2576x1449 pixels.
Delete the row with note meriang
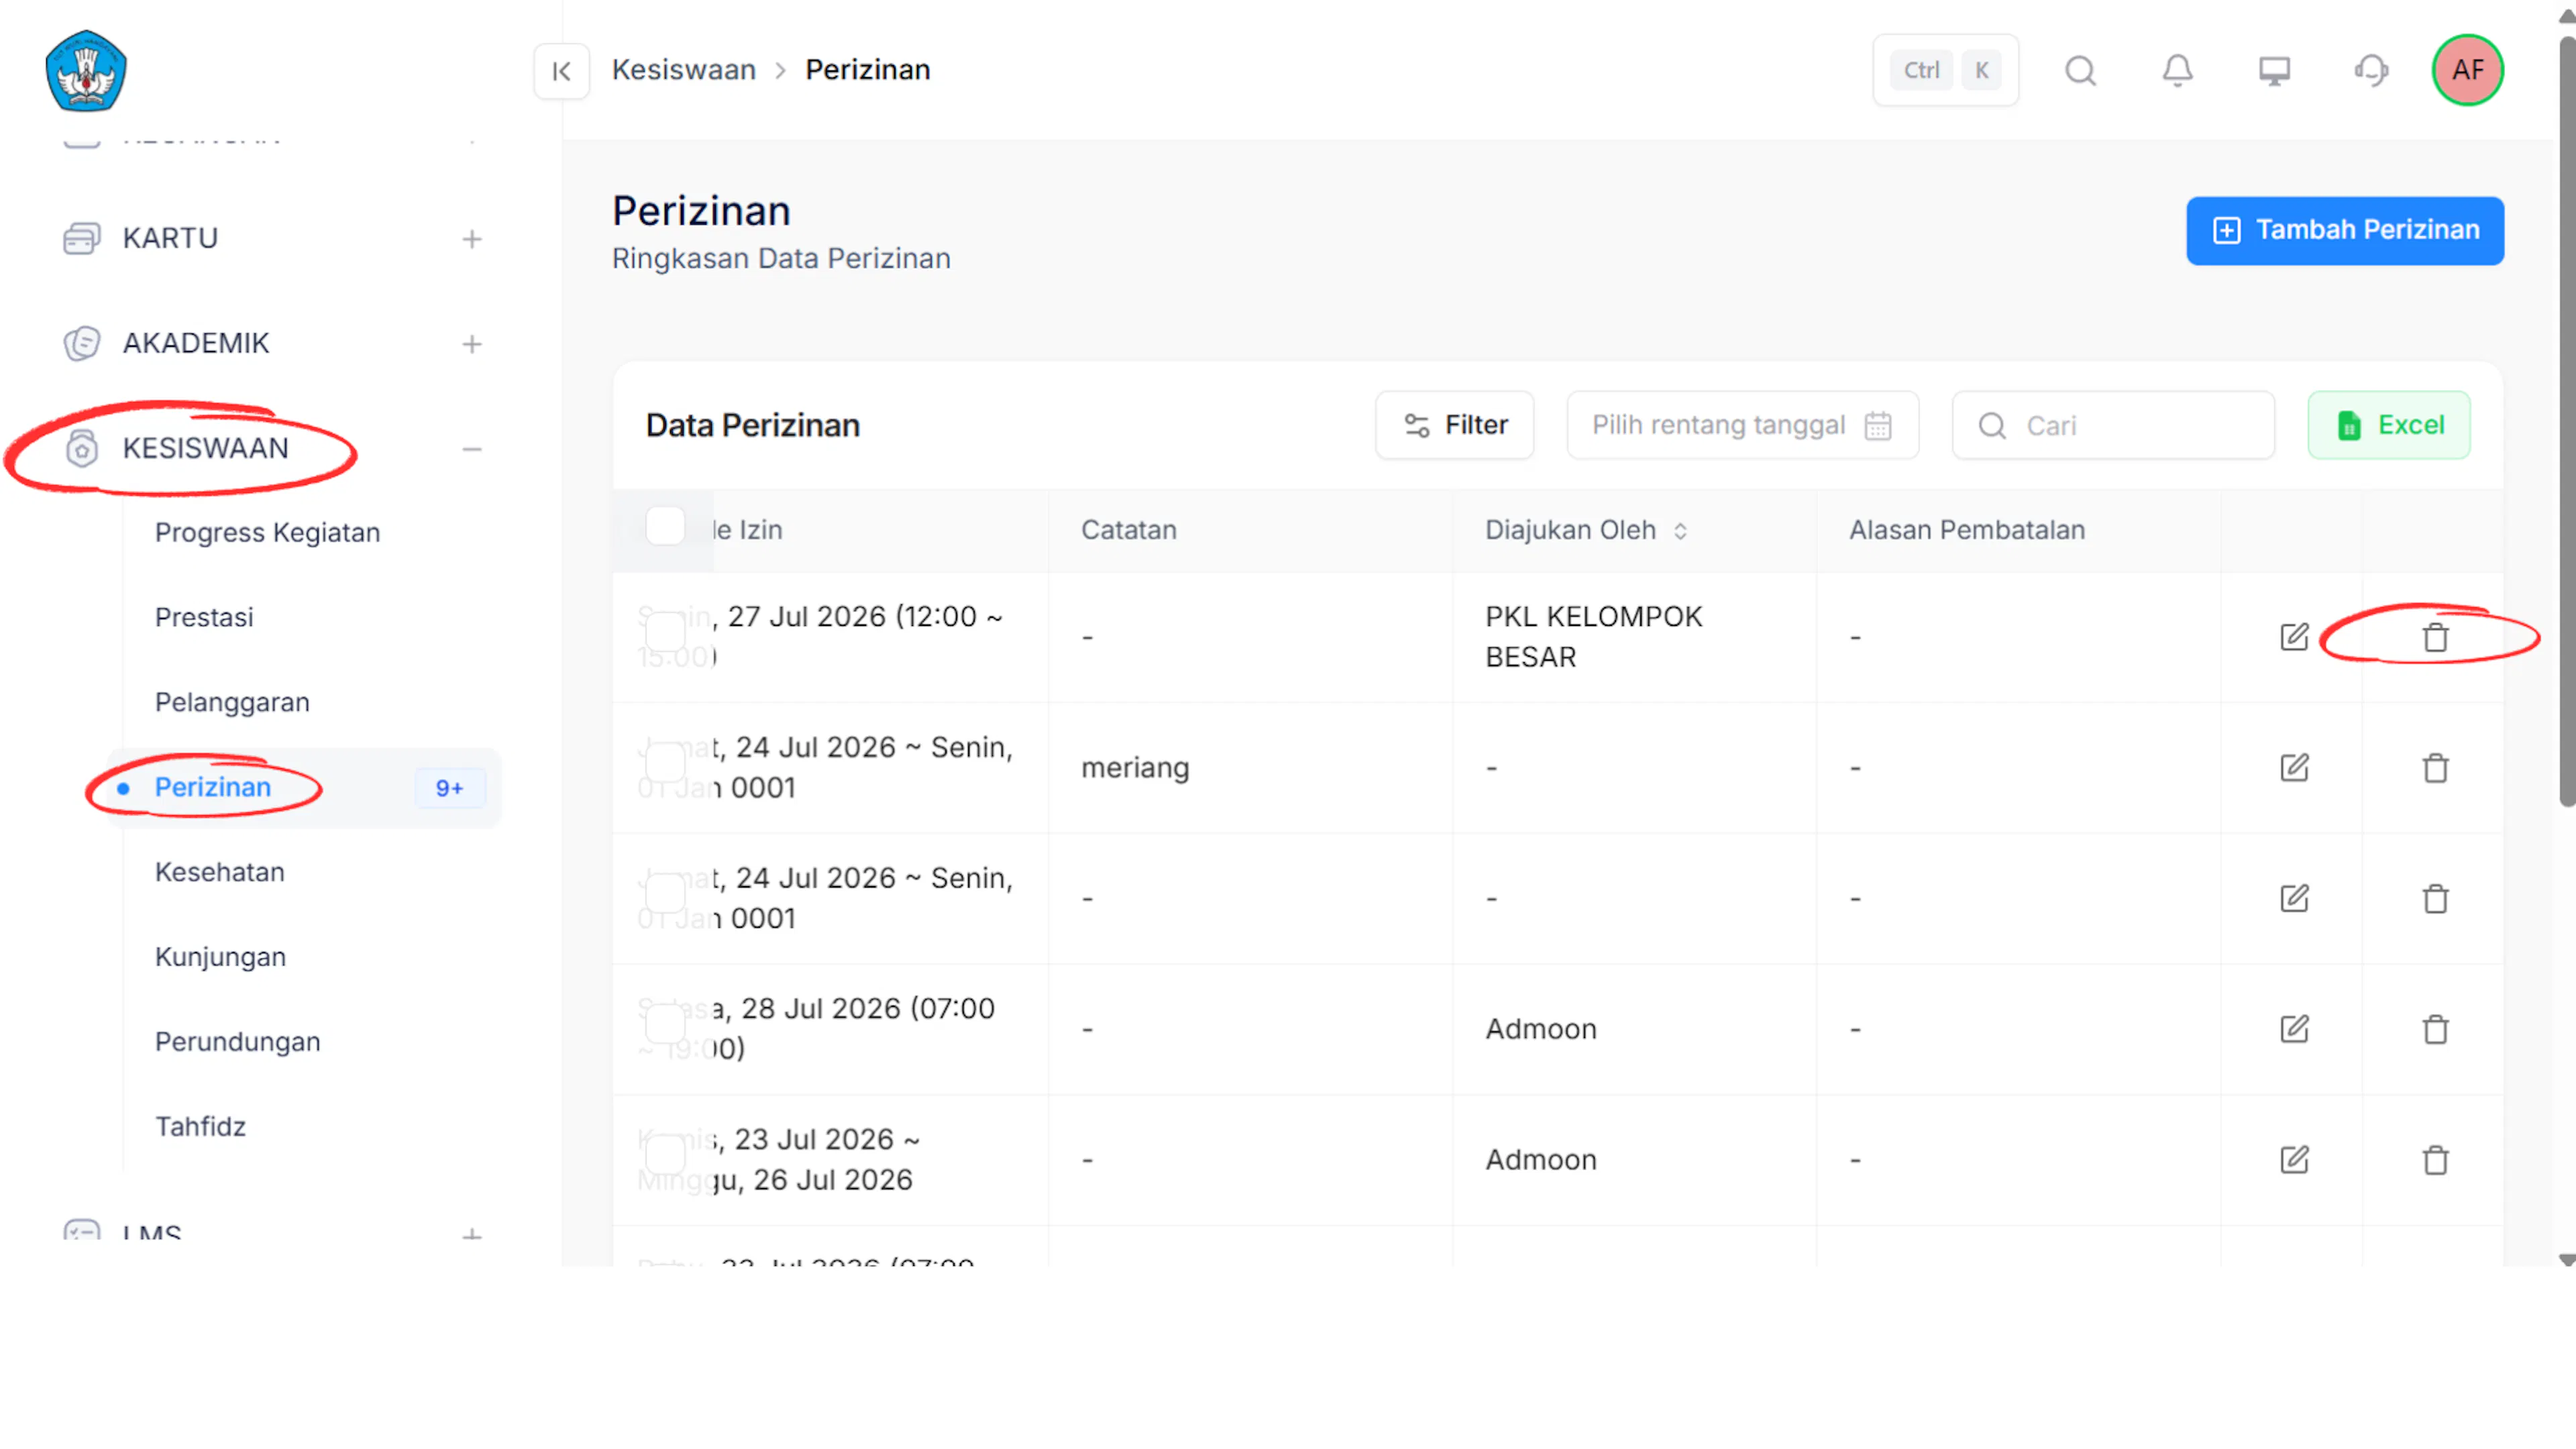(x=2435, y=768)
